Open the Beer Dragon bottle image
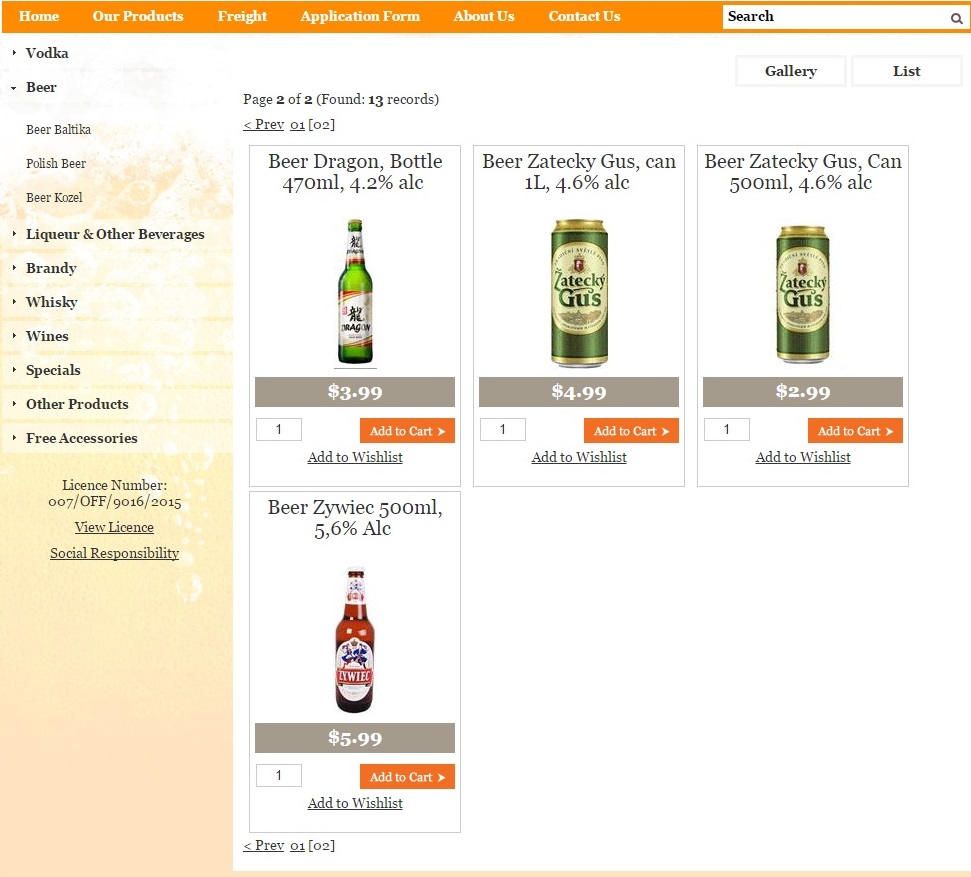Image resolution: width=971 pixels, height=877 pixels. coord(355,292)
